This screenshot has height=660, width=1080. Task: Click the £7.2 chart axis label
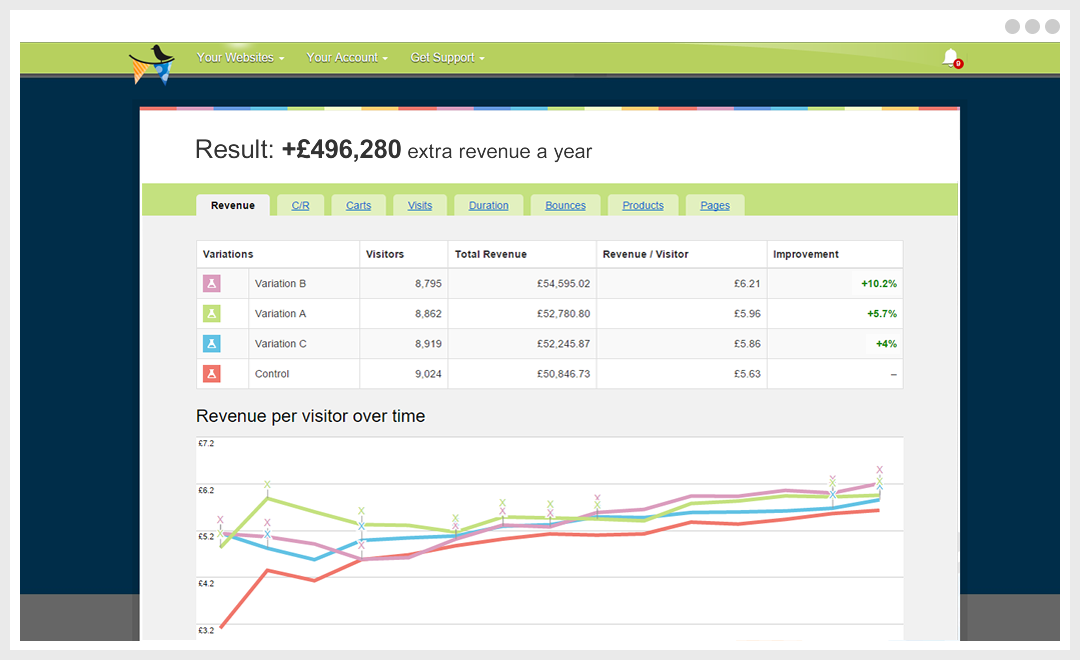[x=206, y=443]
